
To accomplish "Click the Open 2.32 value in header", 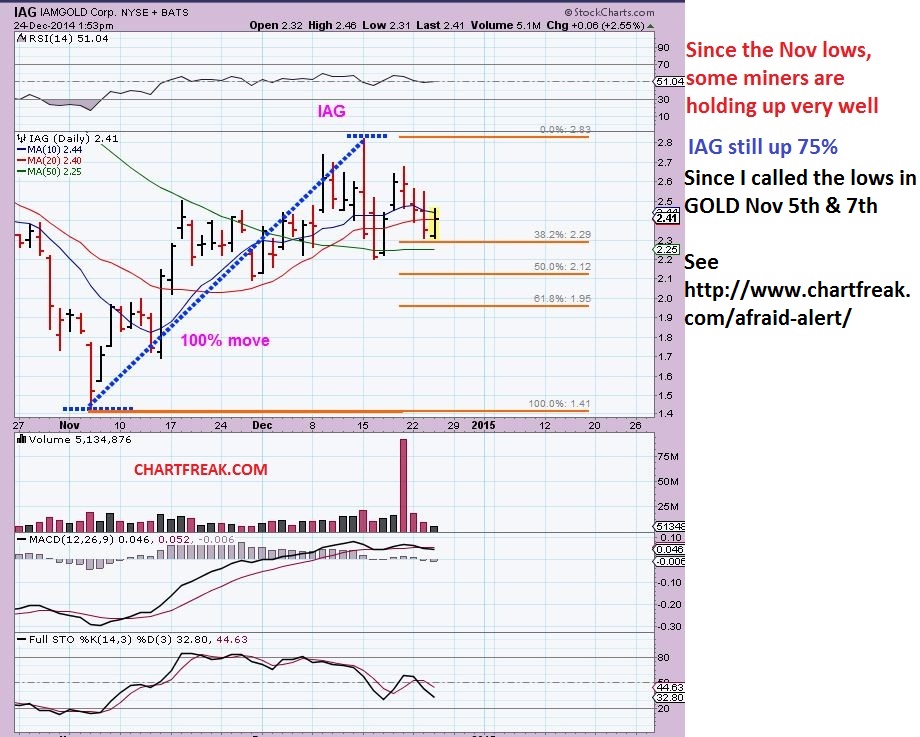I will [276, 25].
